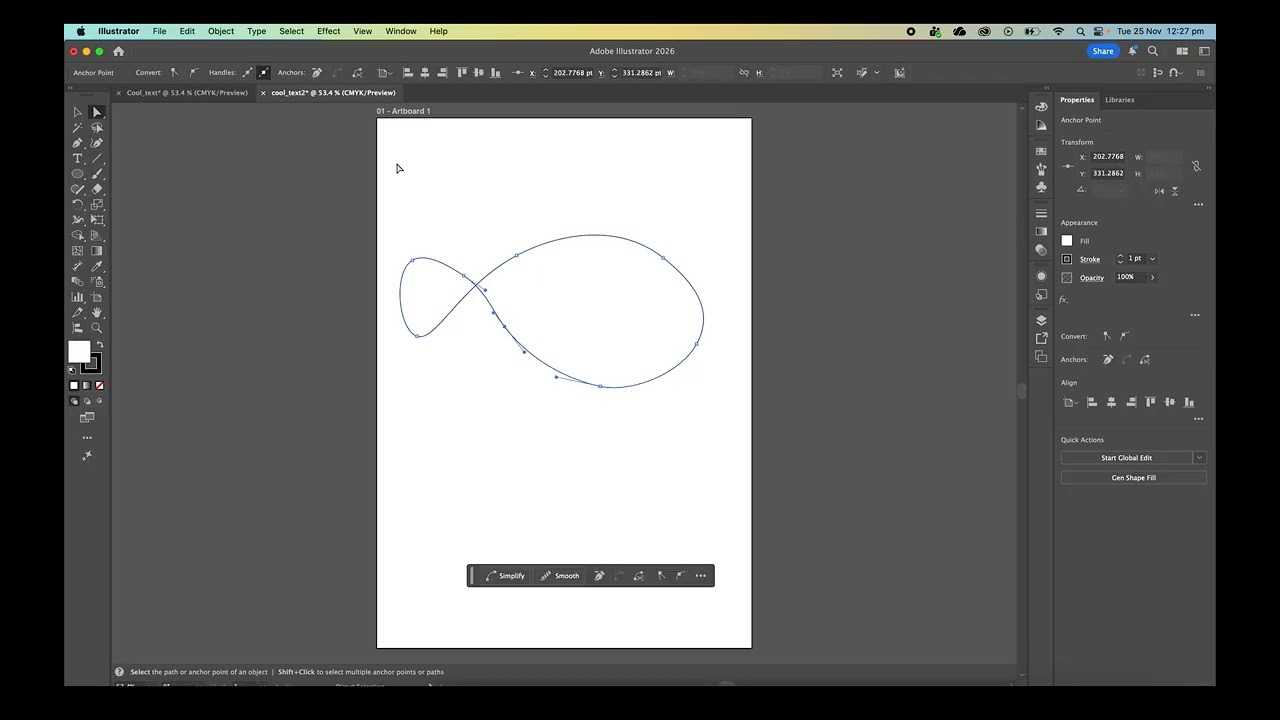
Task: Open the Object menu
Action: (221, 31)
